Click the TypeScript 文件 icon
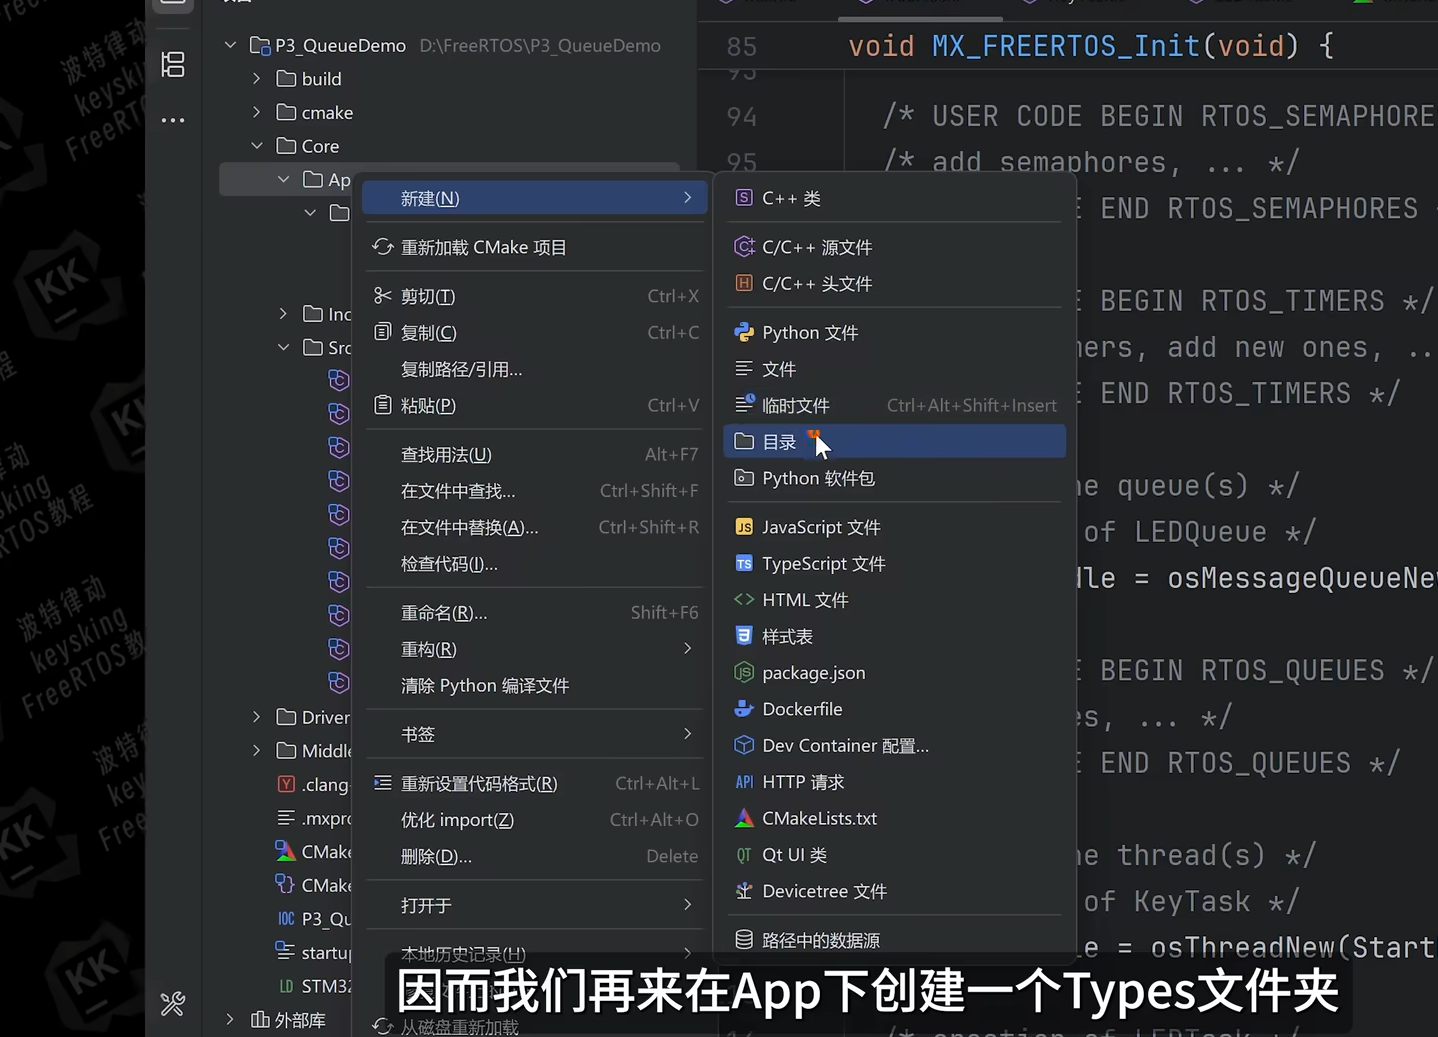Screen dimensions: 1438x1037 (x=744, y=564)
